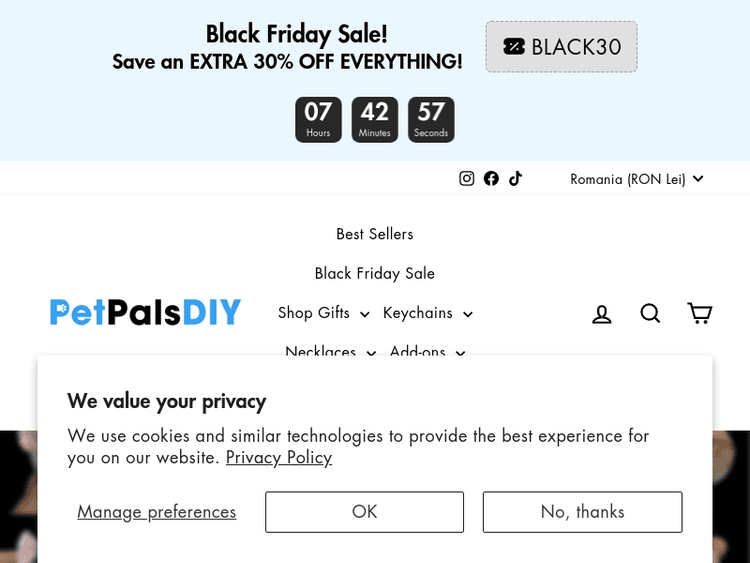Expand the Shop Gifts menu

[323, 313]
